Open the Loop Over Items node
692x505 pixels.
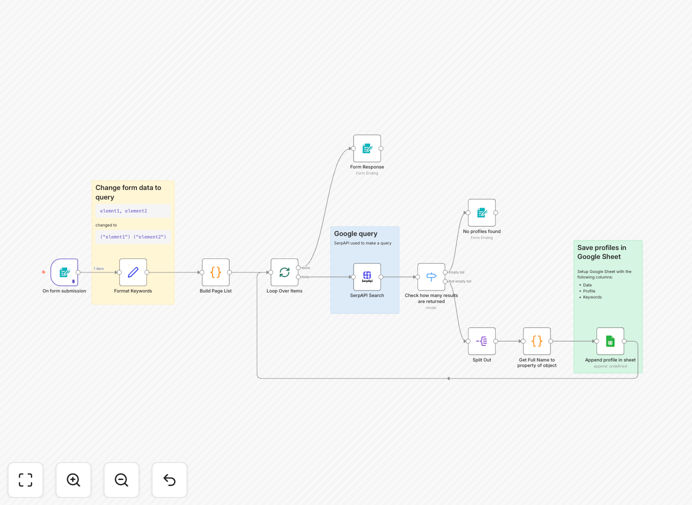(285, 272)
